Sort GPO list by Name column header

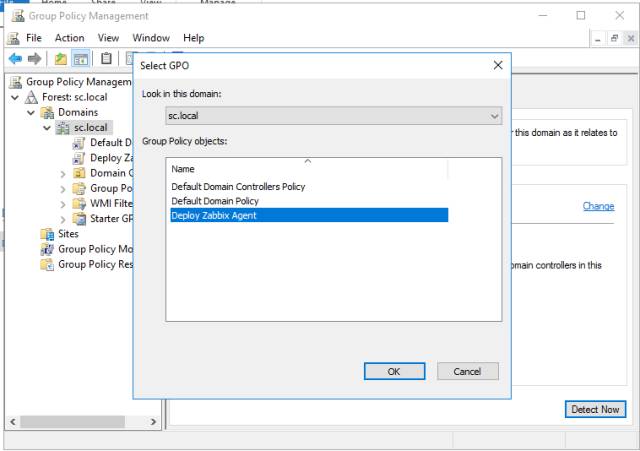click(x=307, y=169)
